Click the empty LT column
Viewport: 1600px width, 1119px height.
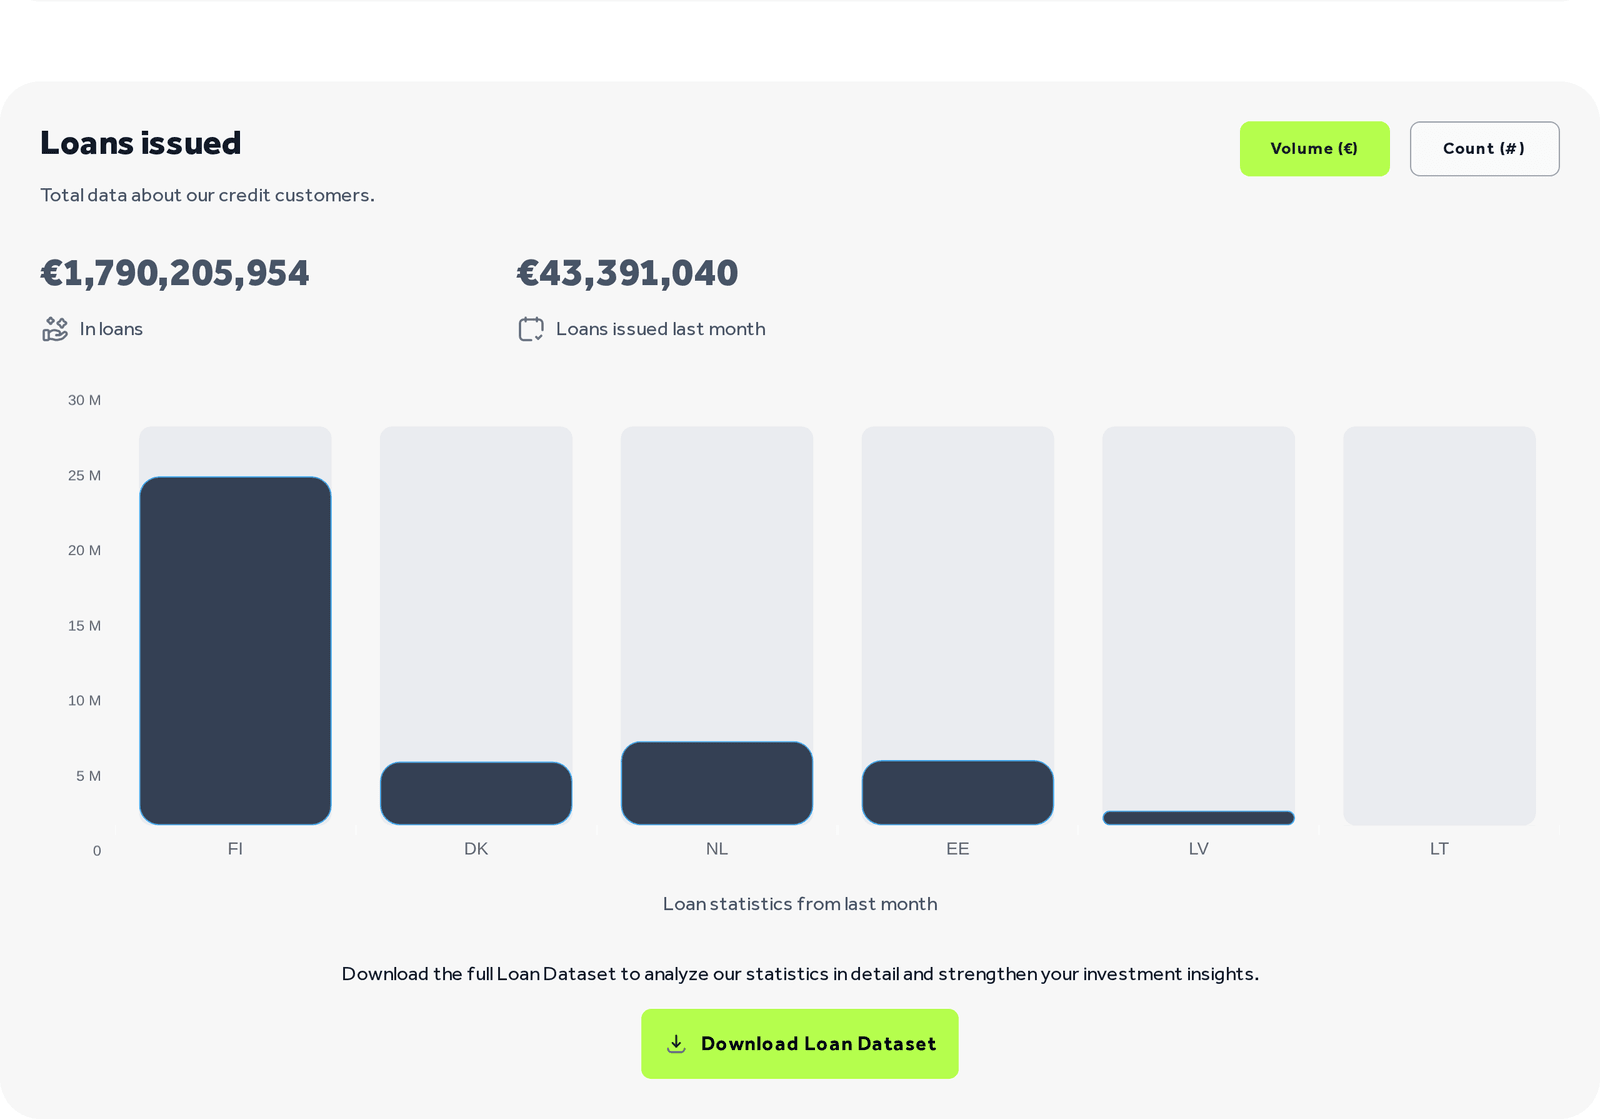tap(1439, 626)
